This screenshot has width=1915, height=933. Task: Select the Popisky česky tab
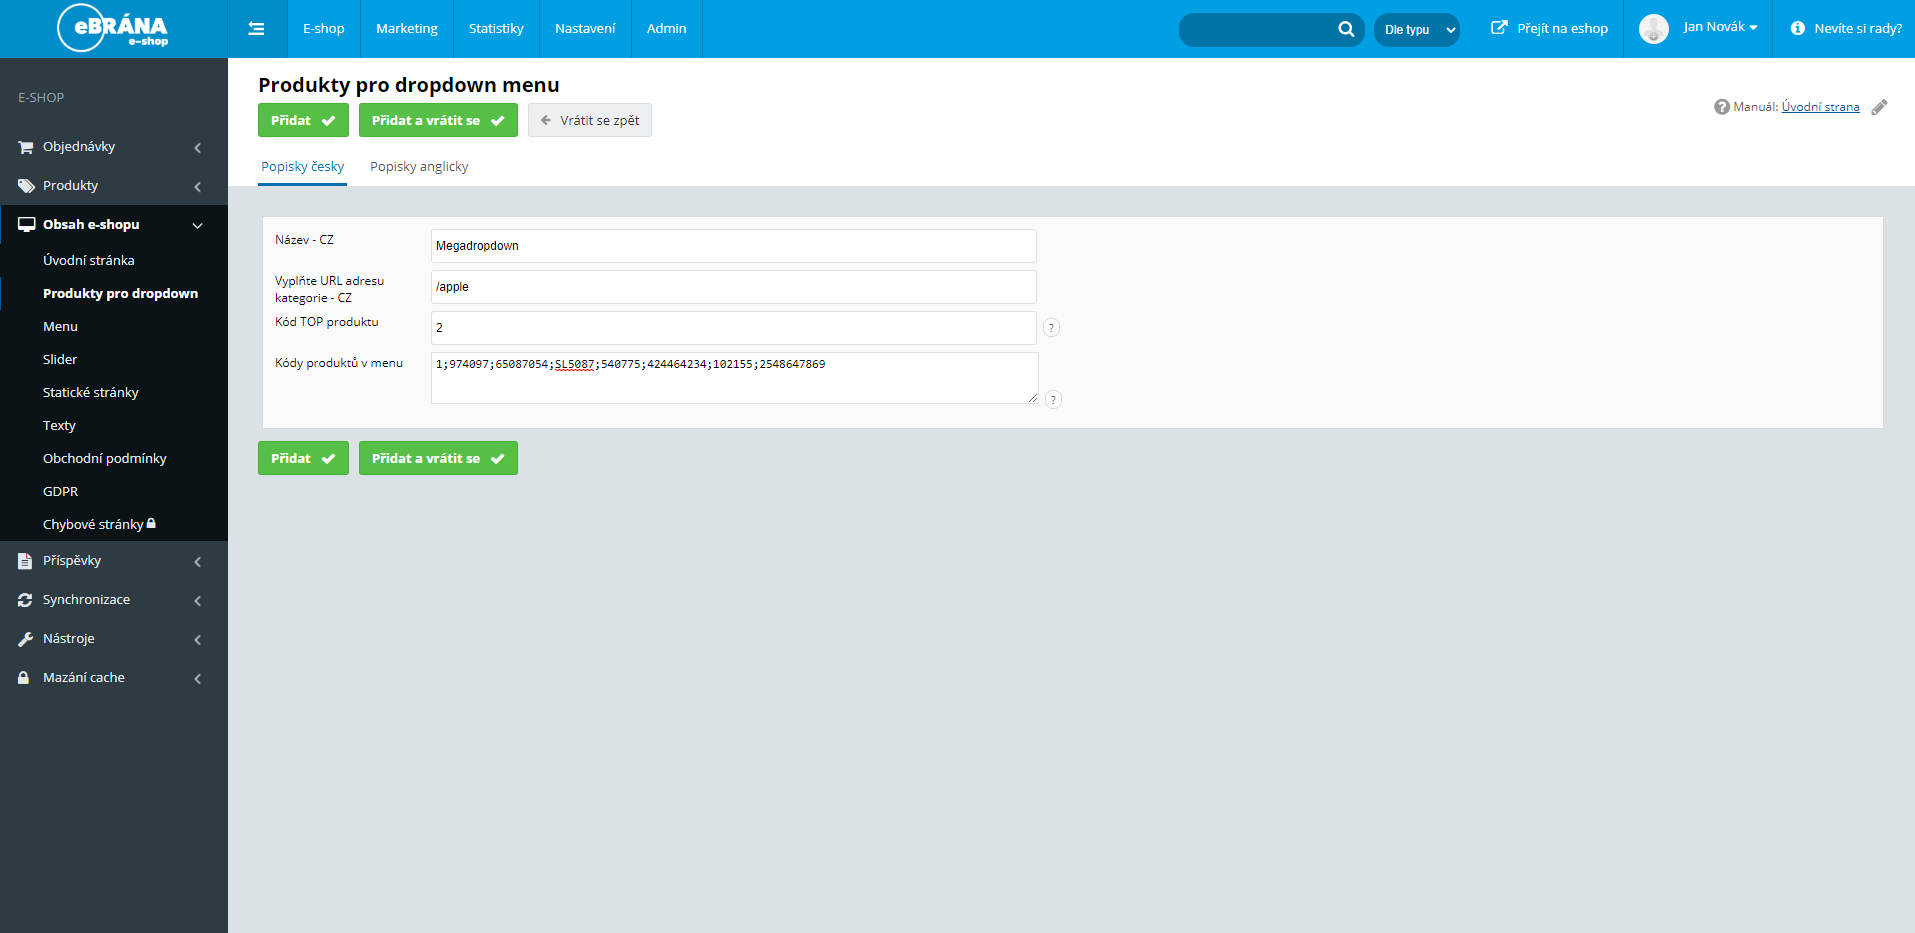click(303, 167)
